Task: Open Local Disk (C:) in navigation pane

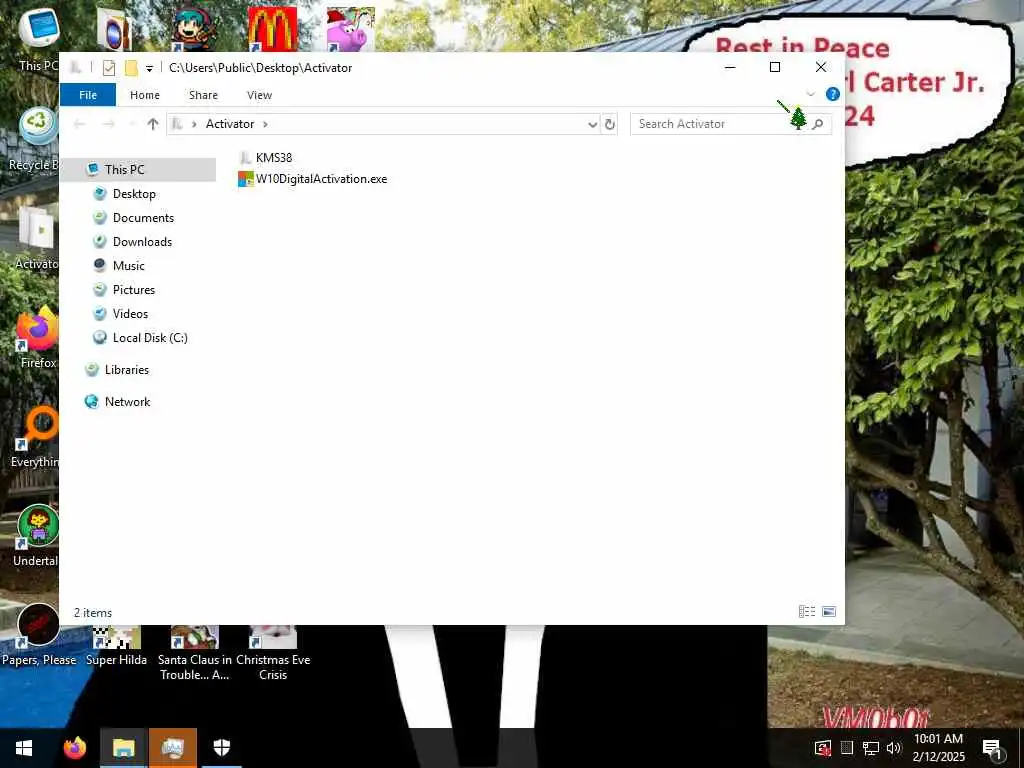Action: [x=150, y=338]
